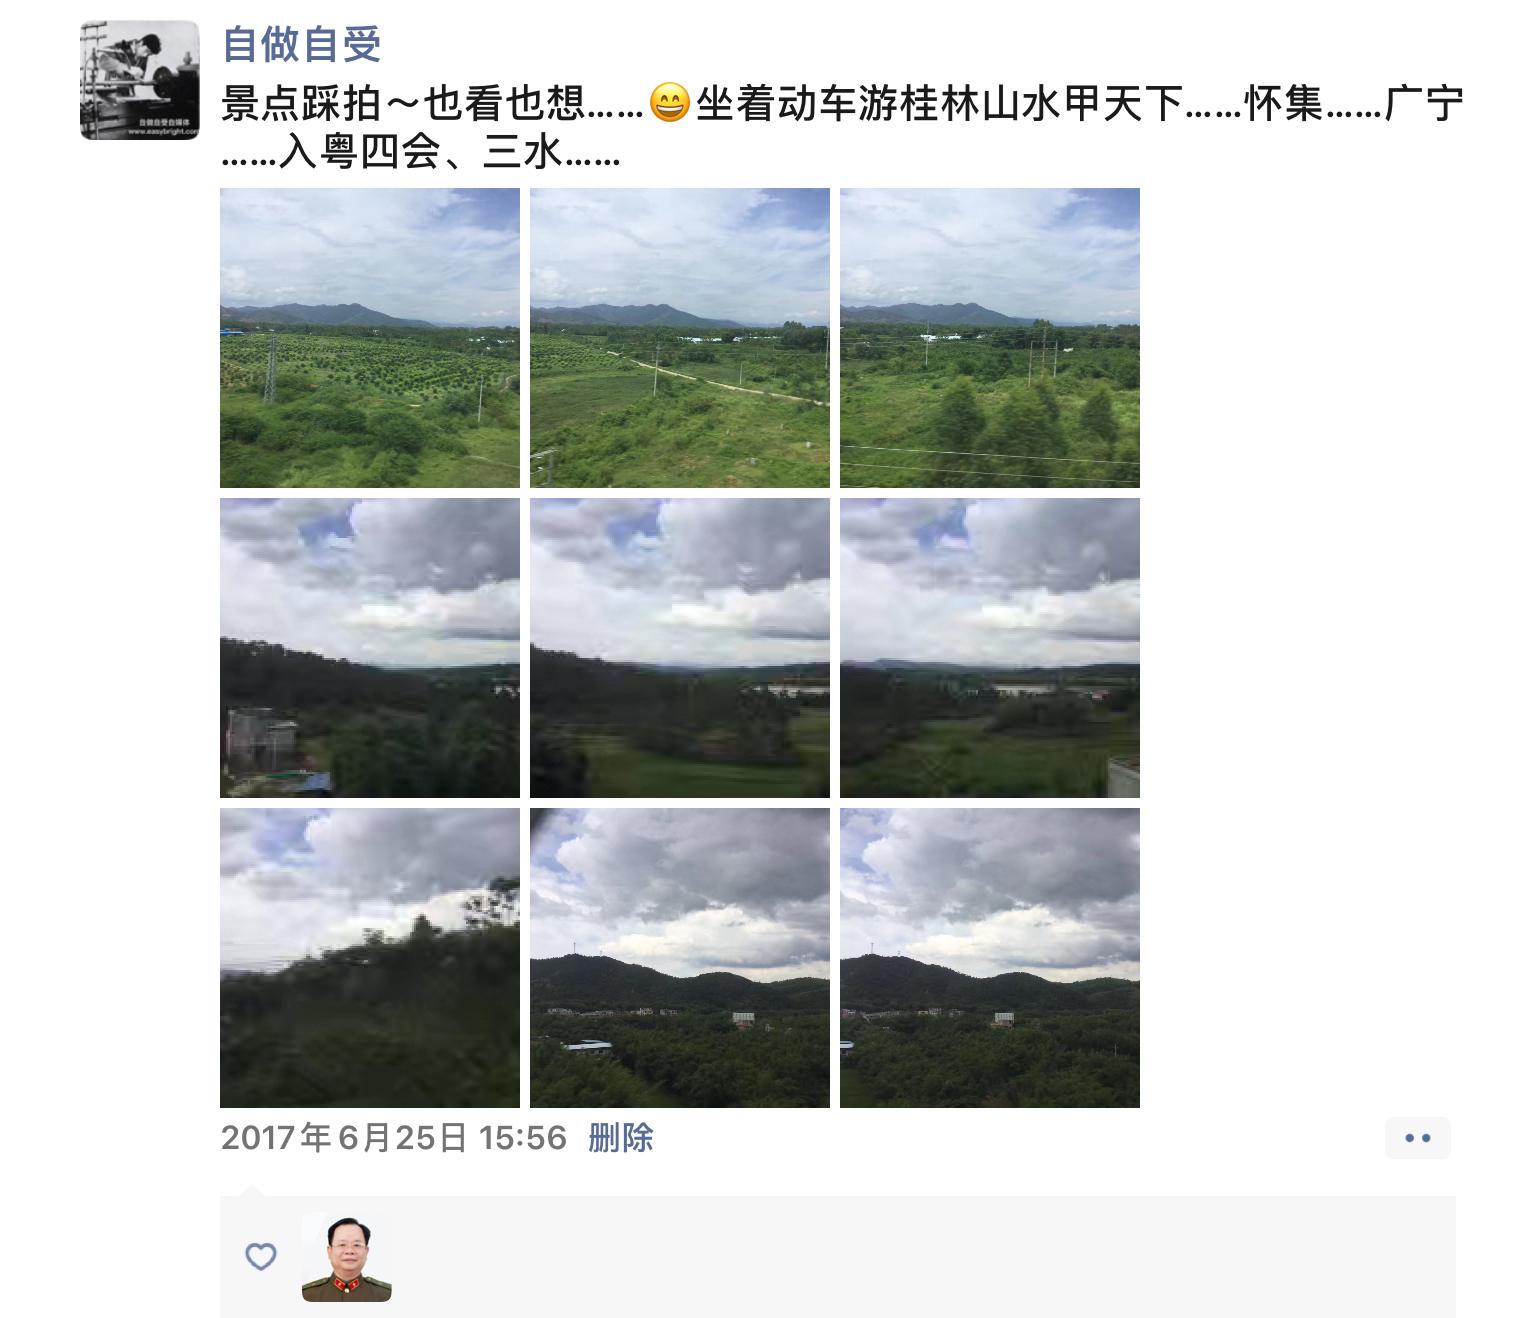The height and width of the screenshot is (1318, 1536).
Task: Open the poster's black-and-white profile avatar
Action: [x=140, y=80]
